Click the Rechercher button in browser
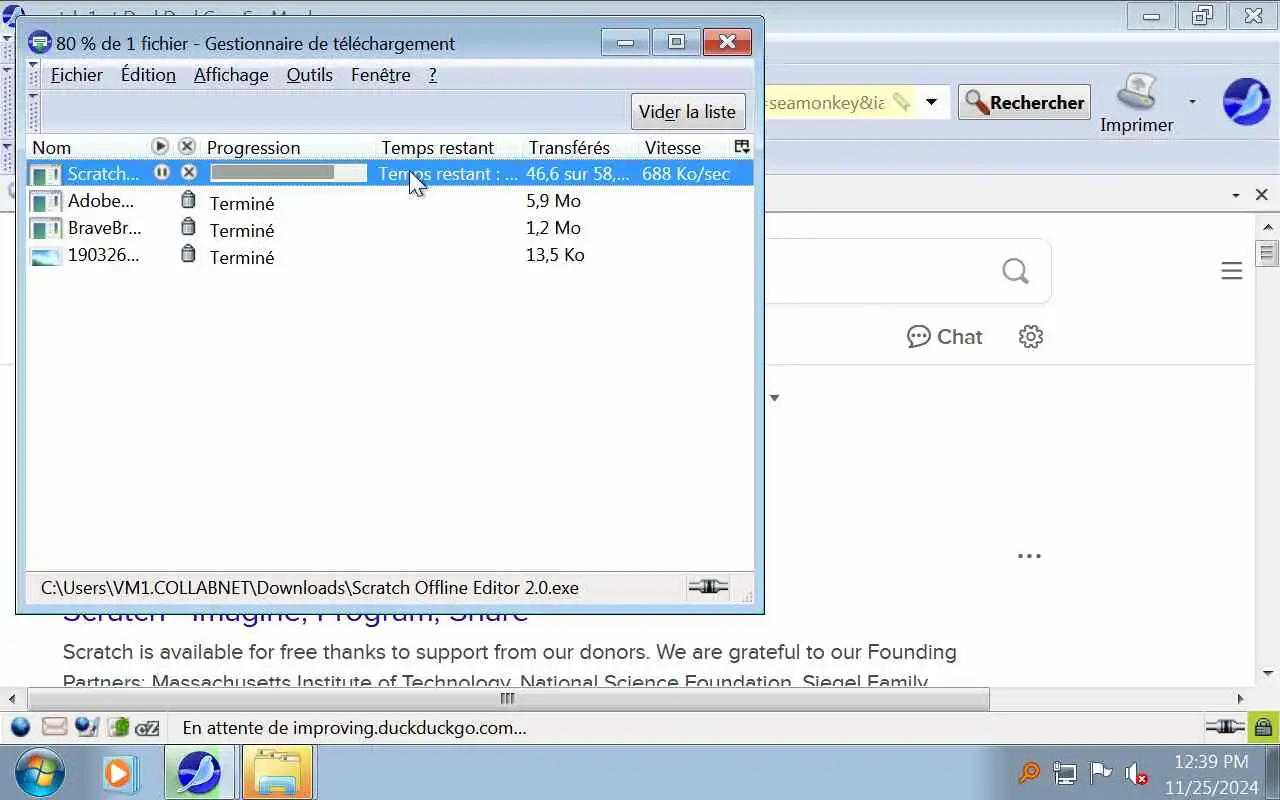This screenshot has width=1280, height=800. point(1025,102)
